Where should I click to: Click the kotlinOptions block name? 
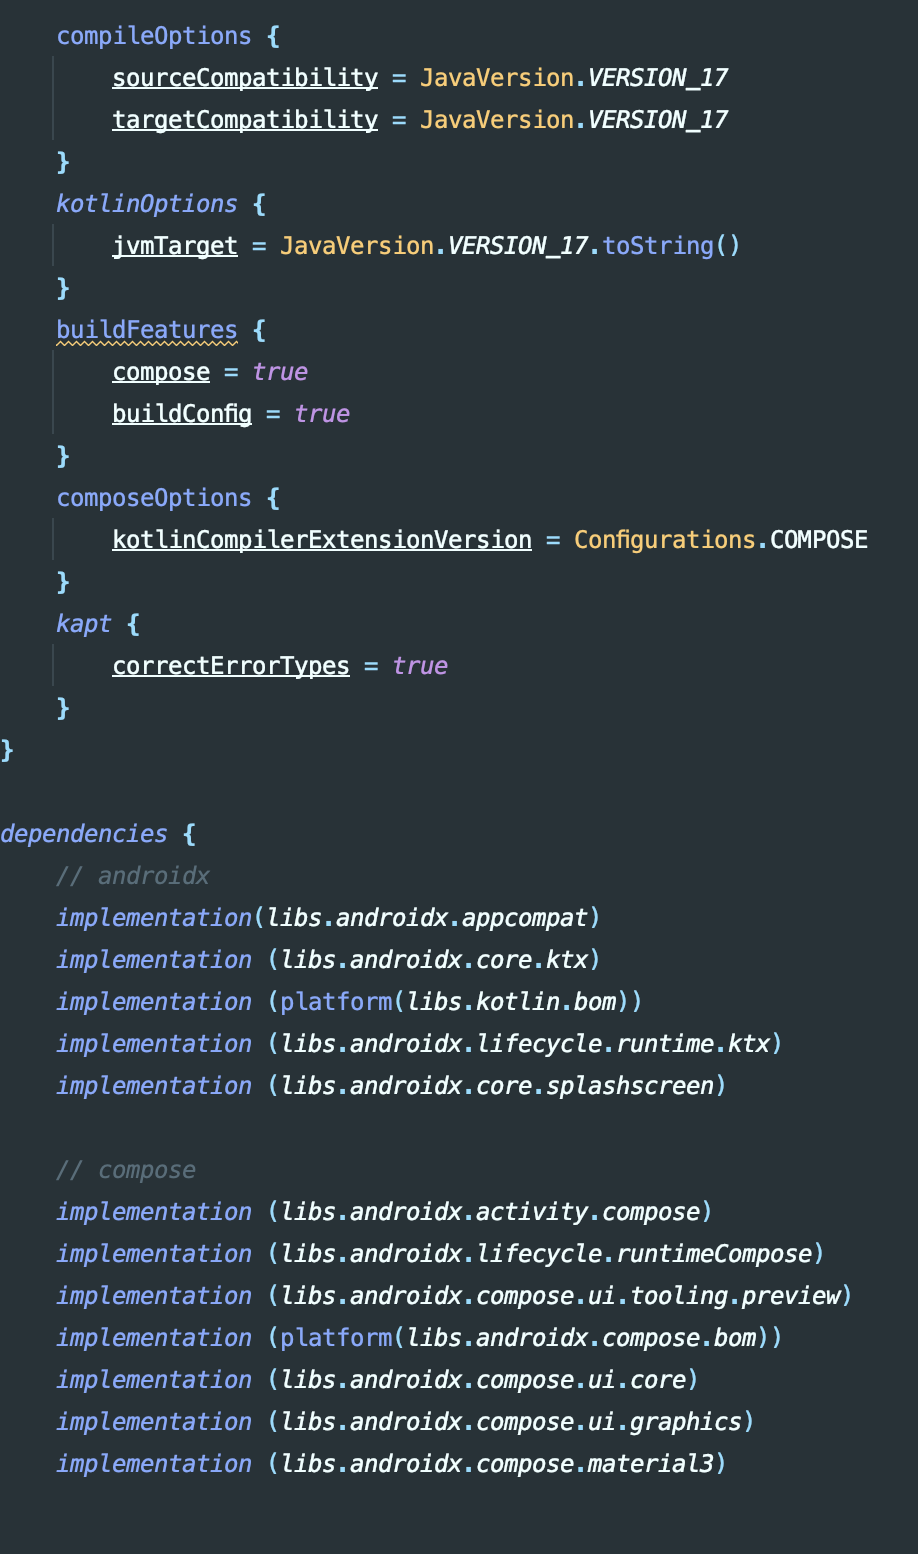pyautogui.click(x=147, y=204)
